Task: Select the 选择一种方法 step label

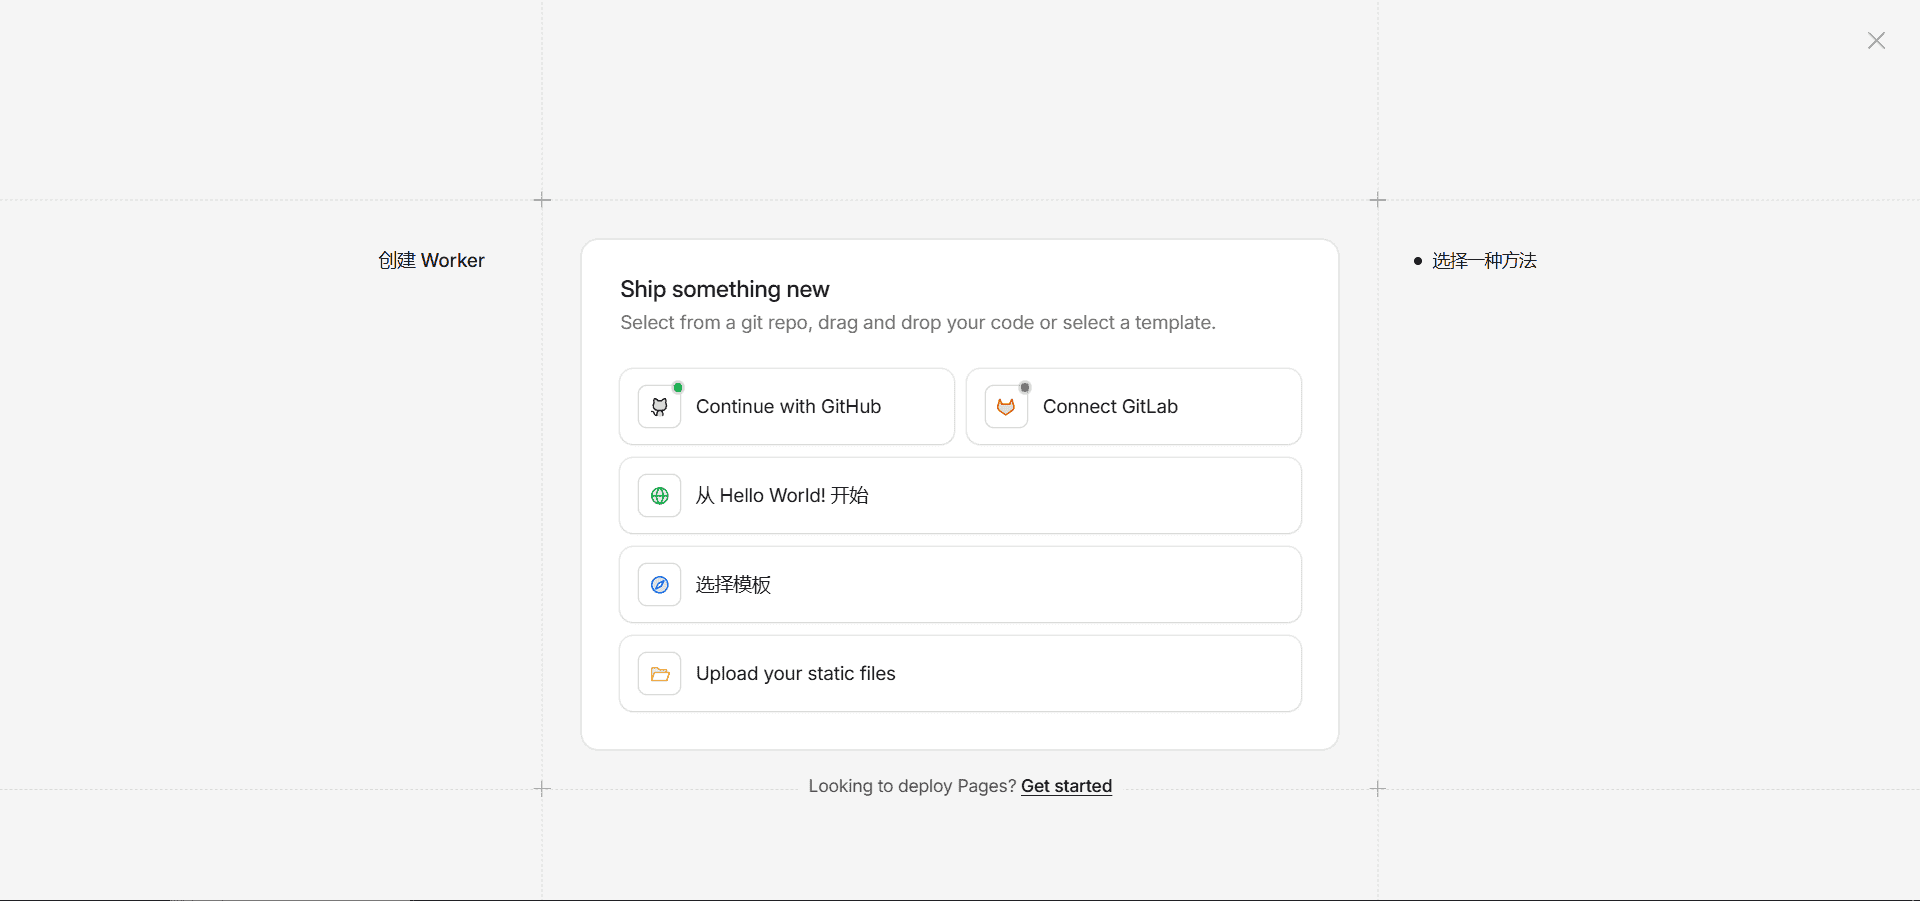Action: [1484, 261]
